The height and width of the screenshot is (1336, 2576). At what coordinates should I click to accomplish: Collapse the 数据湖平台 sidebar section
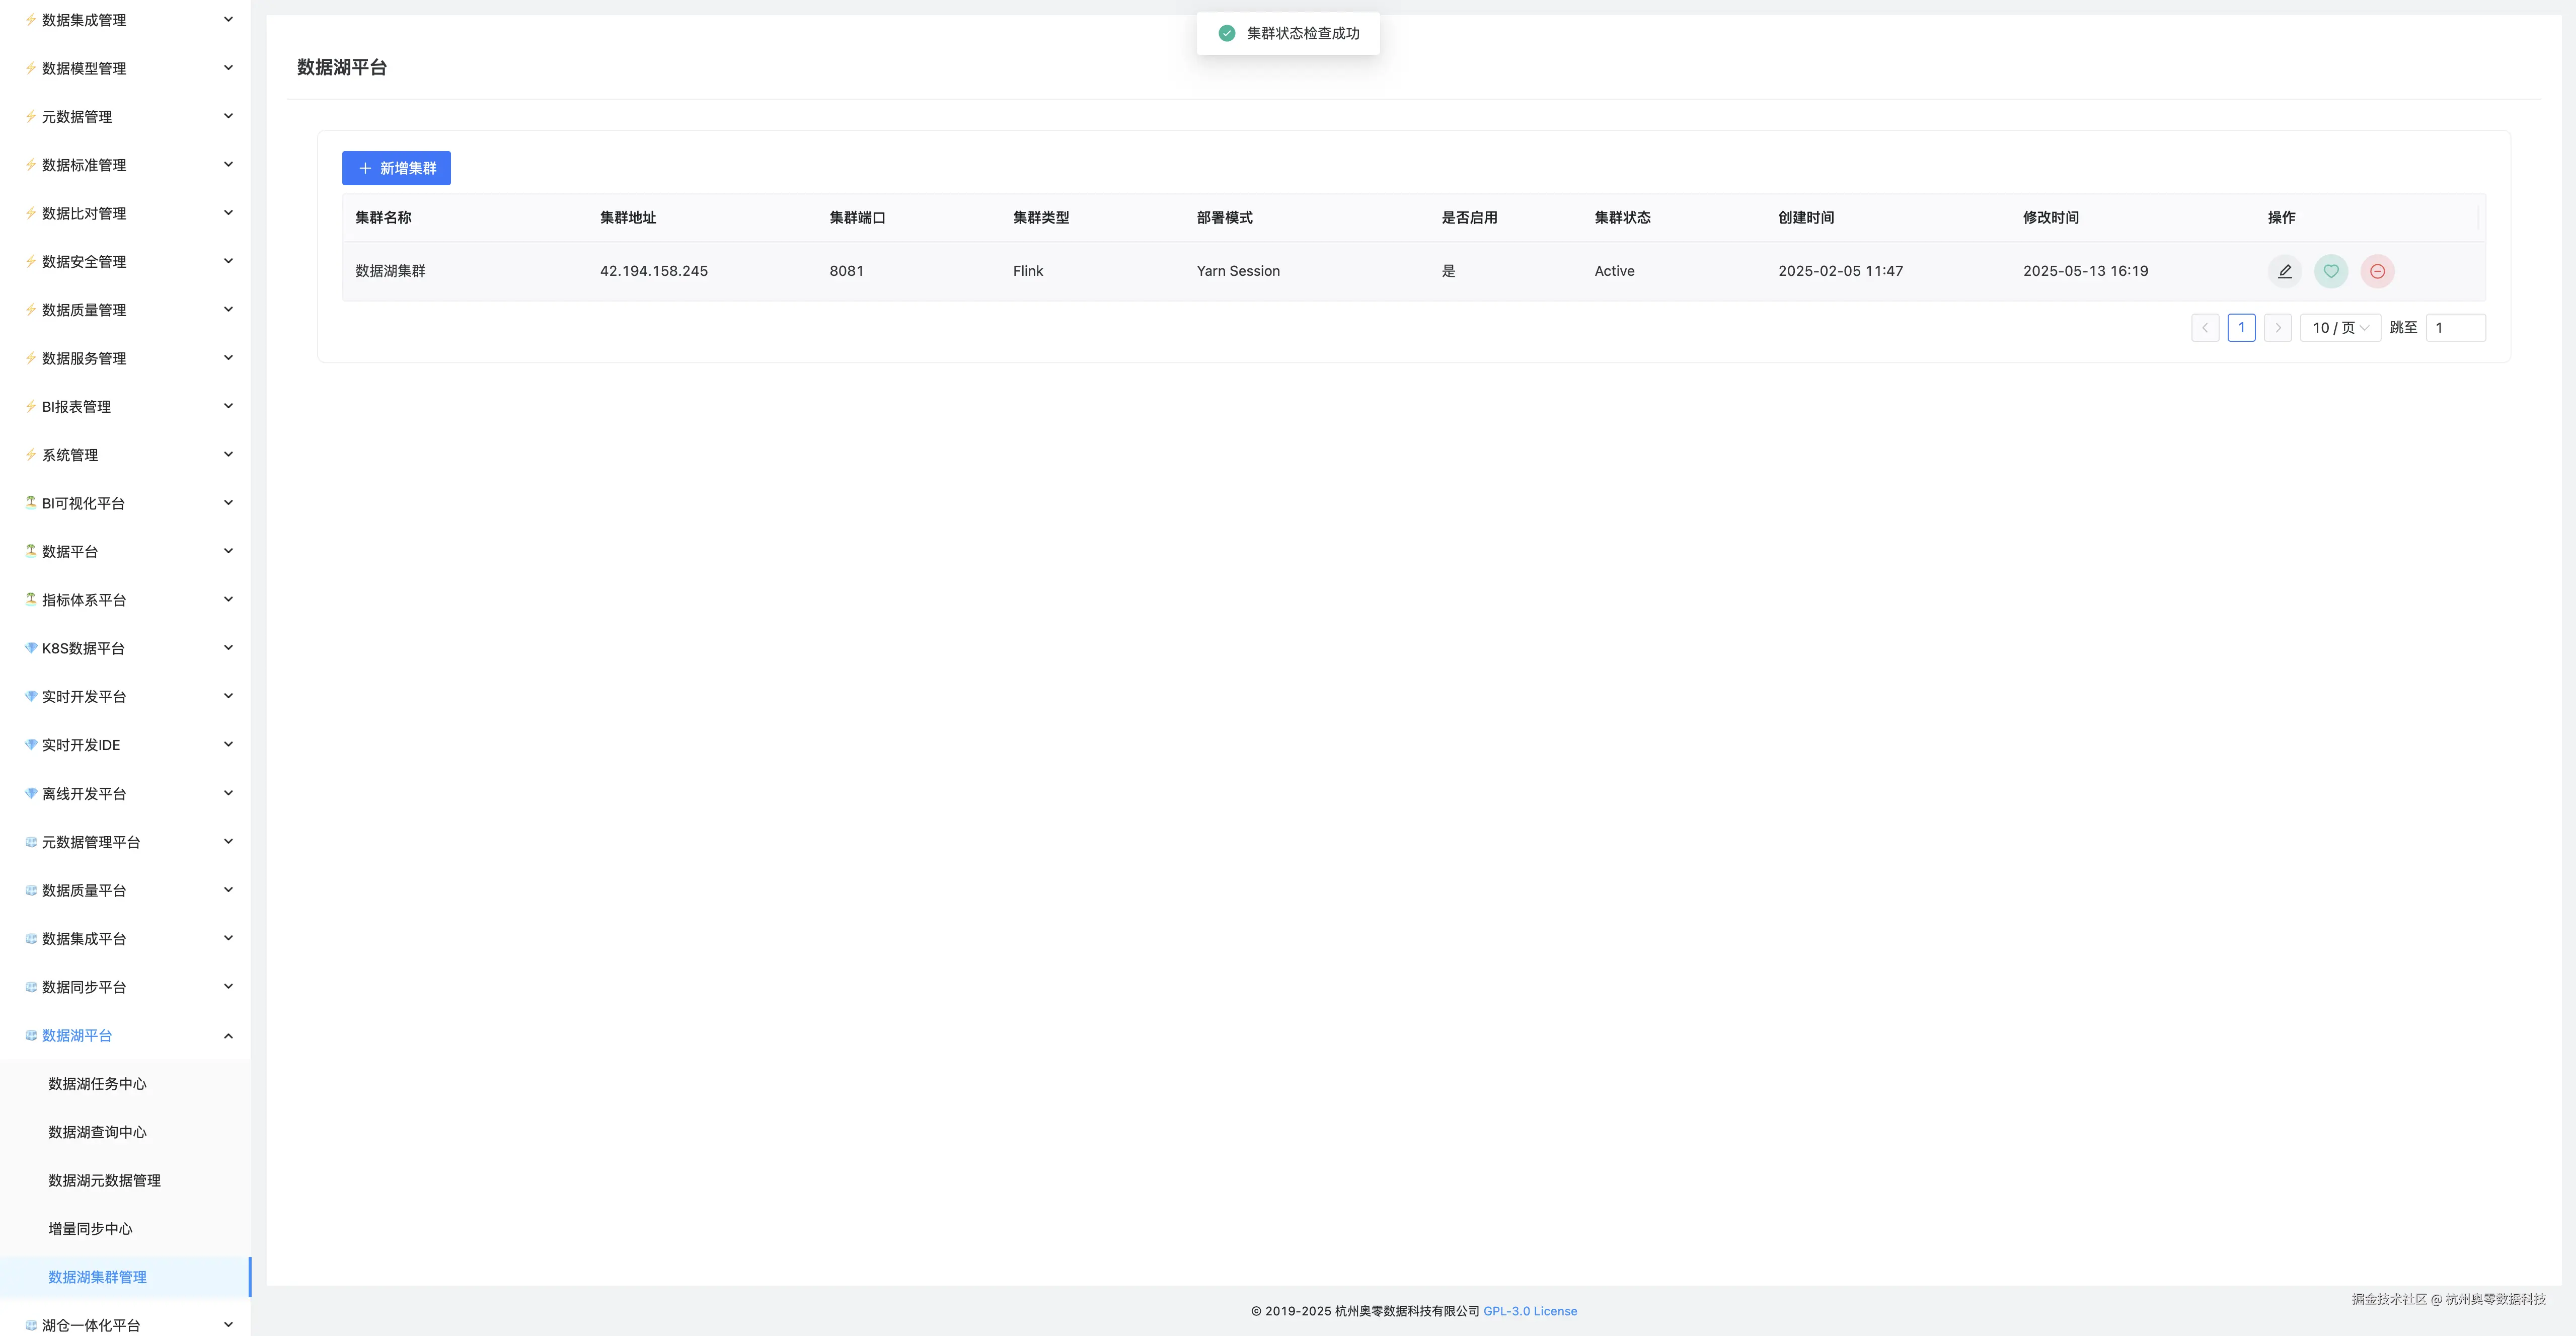(x=228, y=1035)
